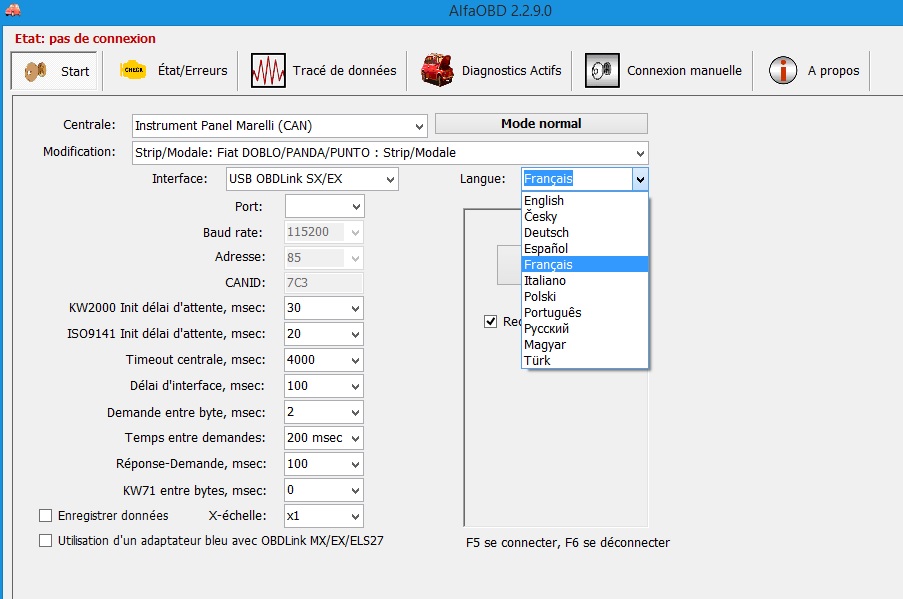
Task: Enable the Enregistrer données checkbox
Action: coord(45,516)
